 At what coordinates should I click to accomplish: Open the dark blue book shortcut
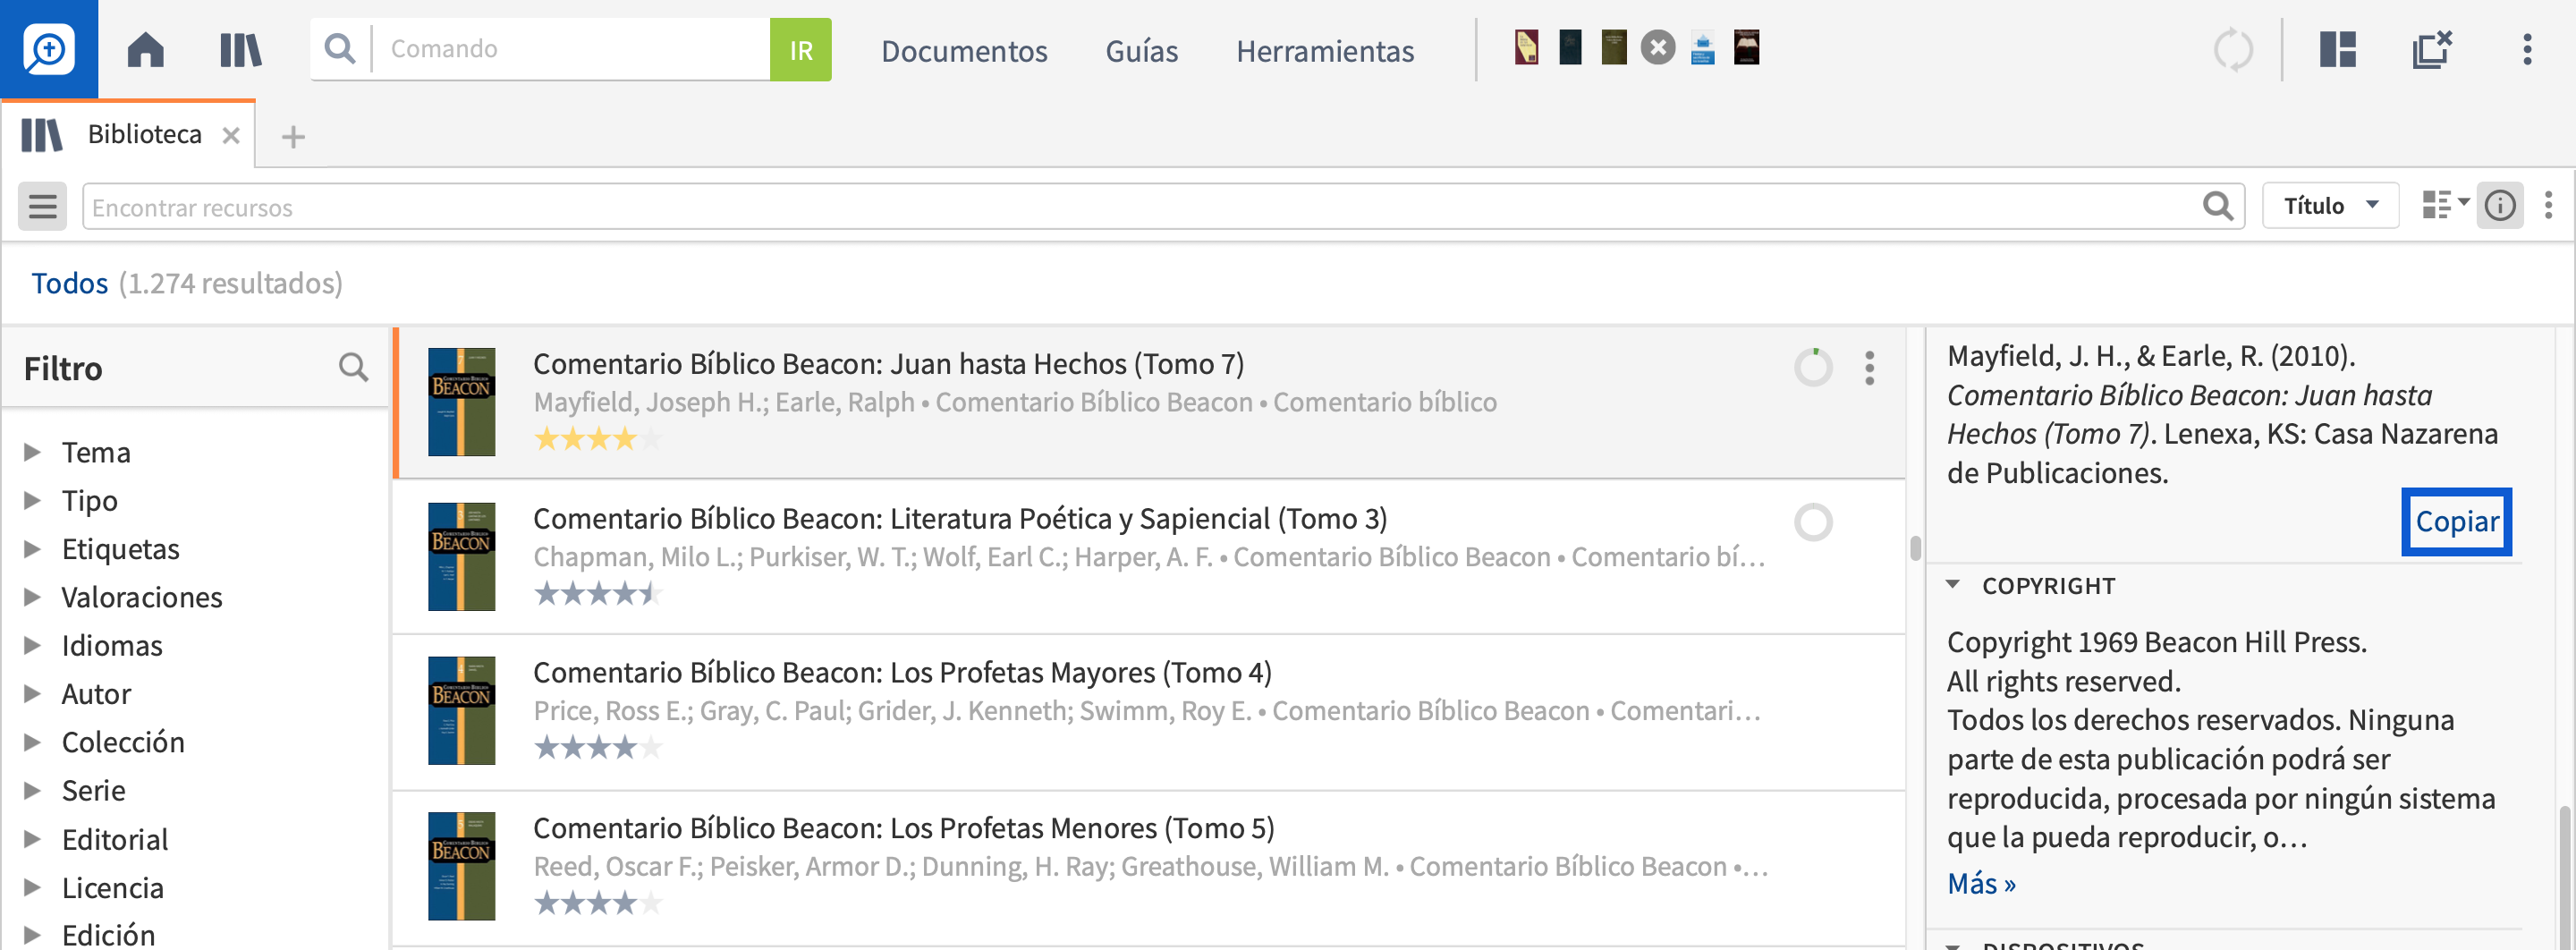[1570, 48]
